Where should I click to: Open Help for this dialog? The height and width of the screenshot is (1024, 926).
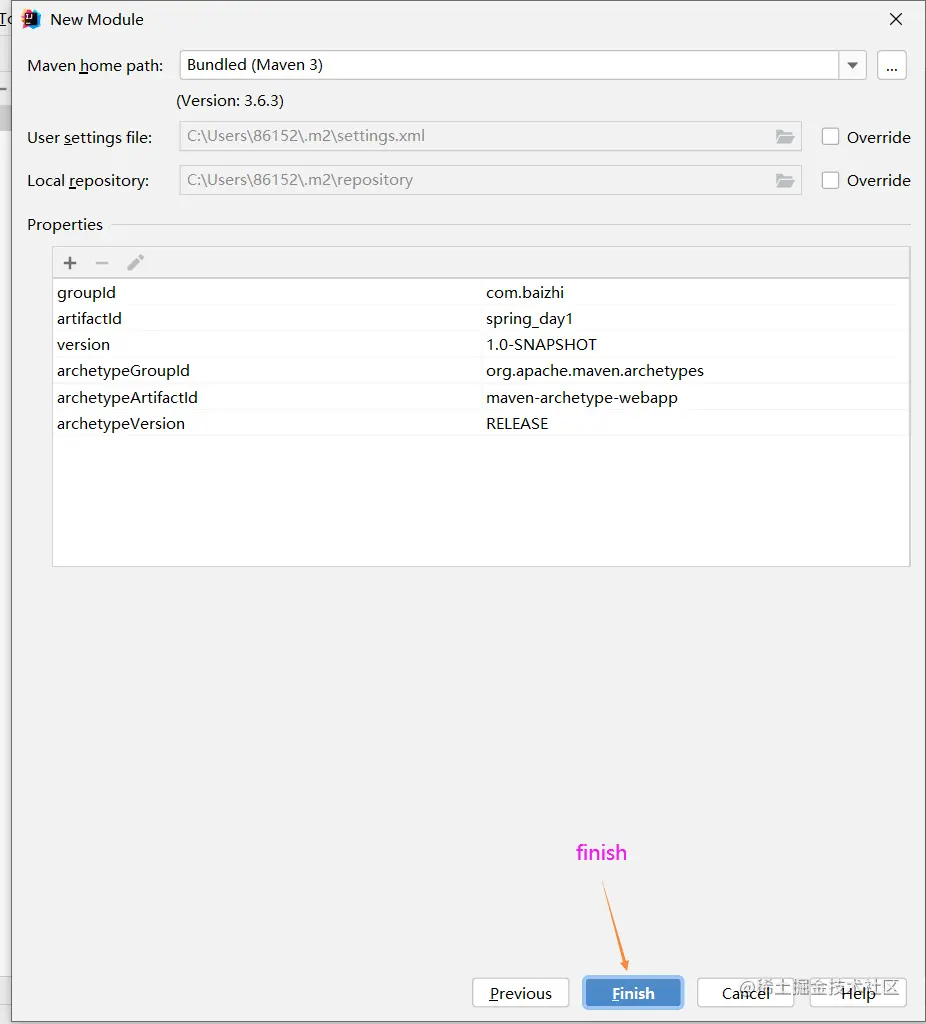tap(858, 993)
